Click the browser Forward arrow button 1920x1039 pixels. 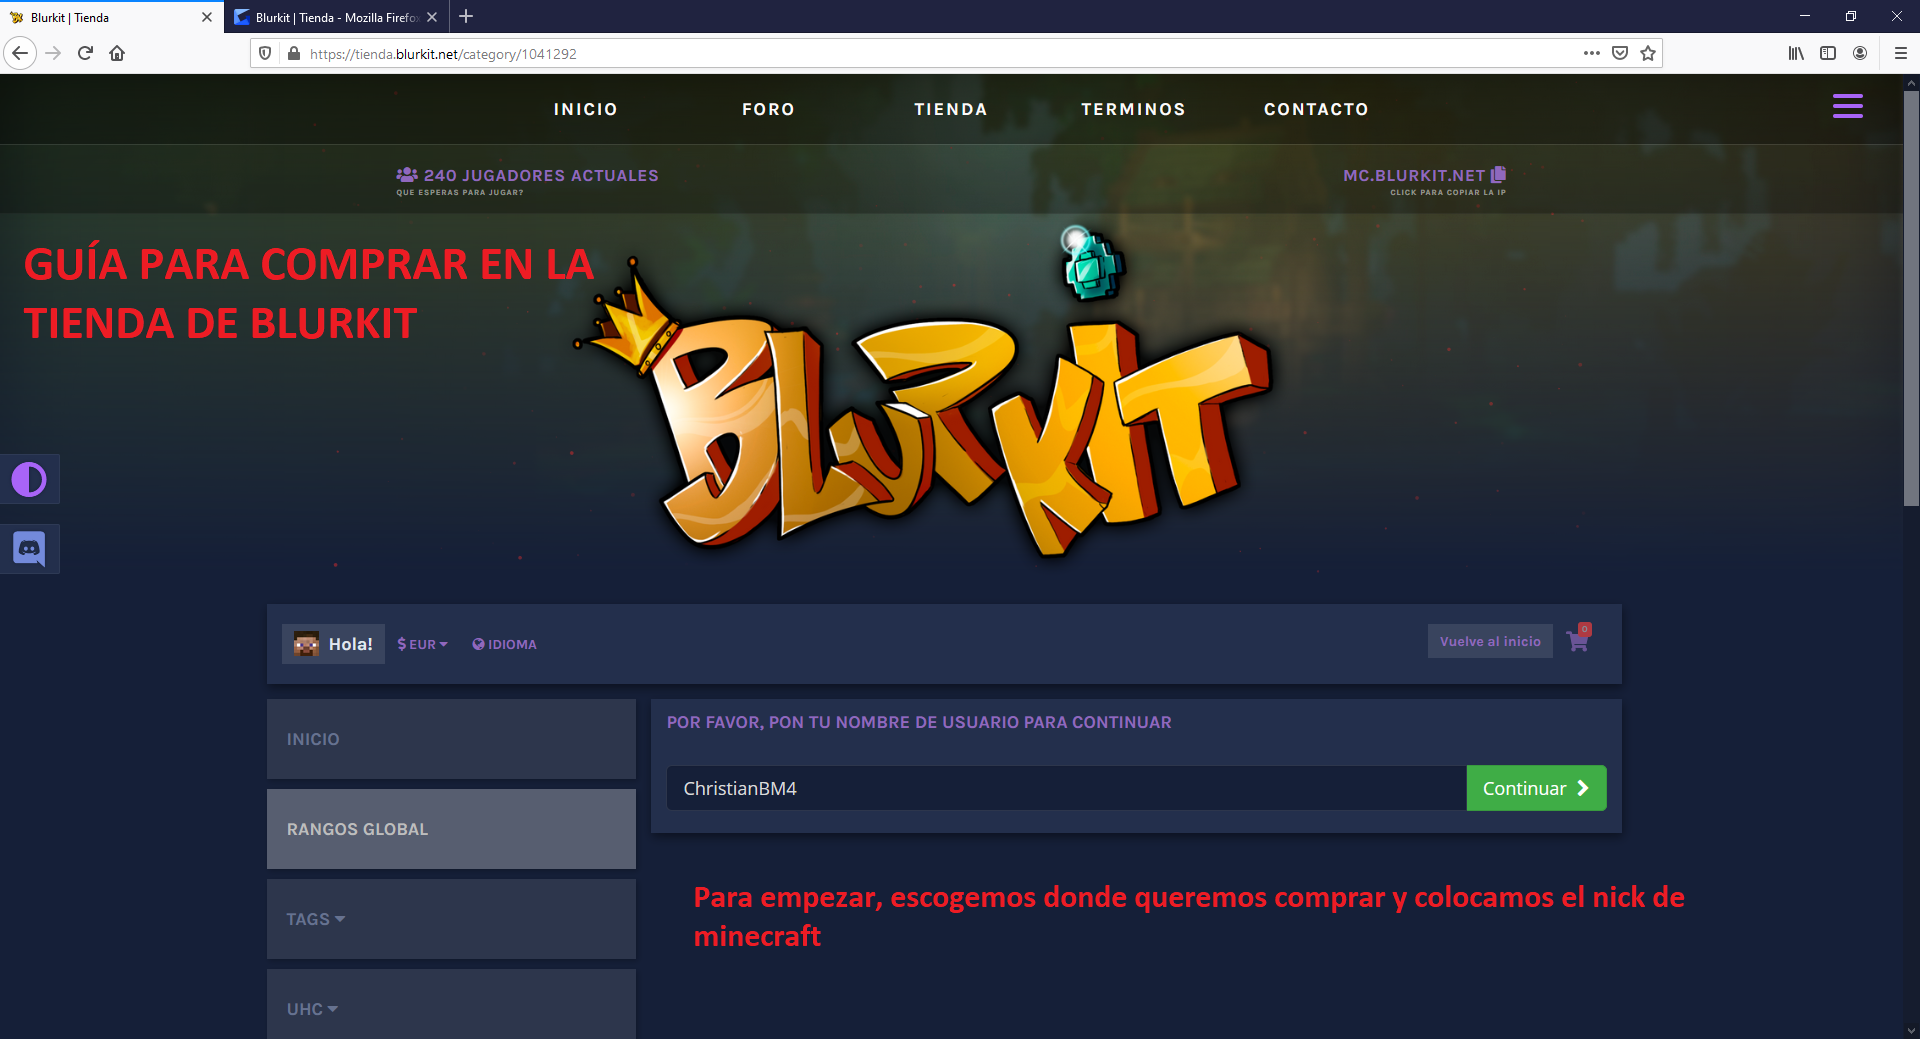[54, 53]
